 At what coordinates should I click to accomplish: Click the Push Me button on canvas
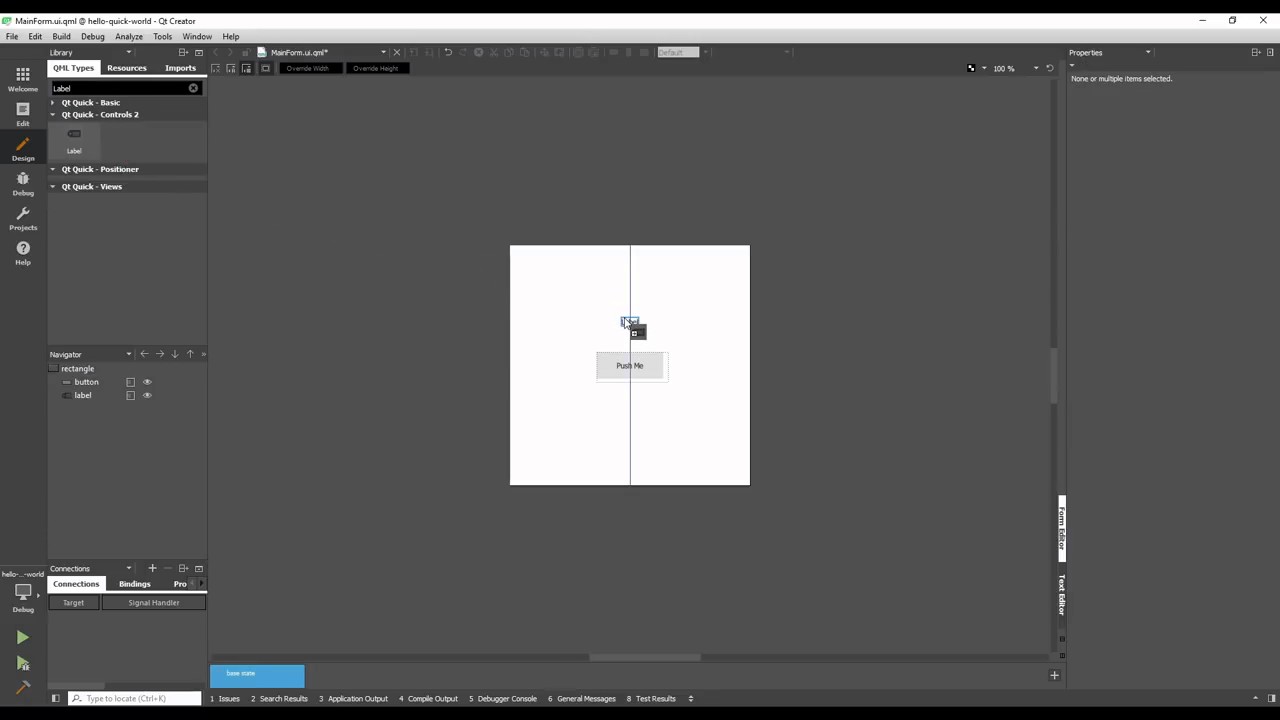630,366
